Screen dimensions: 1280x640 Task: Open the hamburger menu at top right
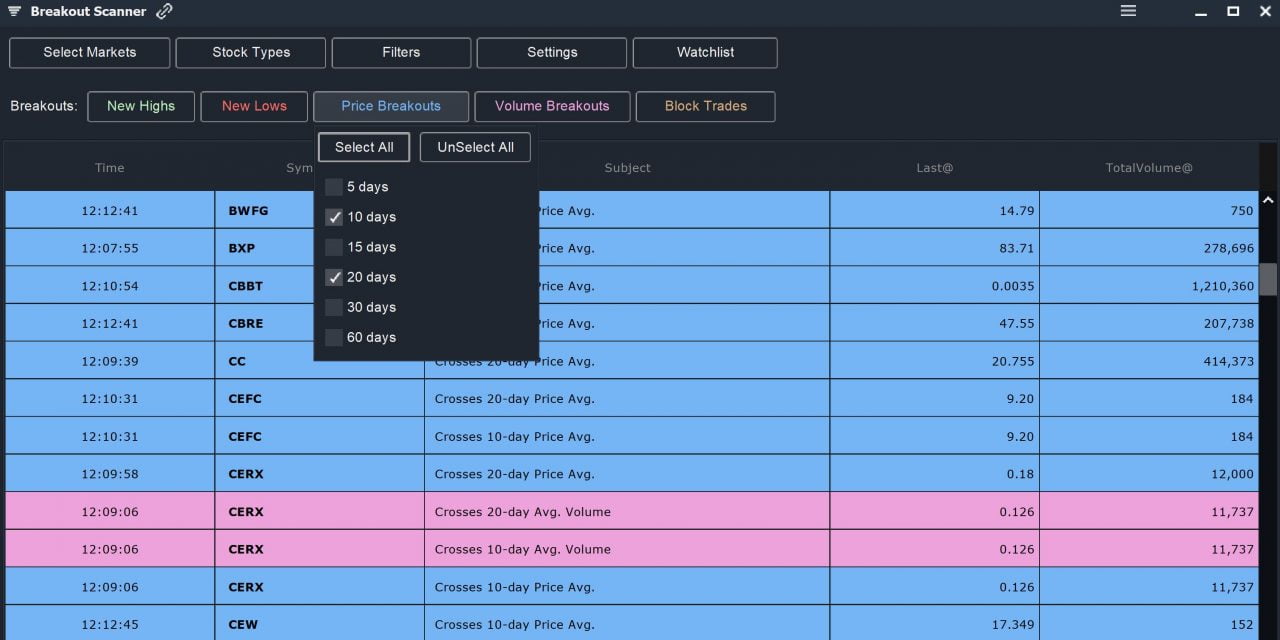(1128, 11)
